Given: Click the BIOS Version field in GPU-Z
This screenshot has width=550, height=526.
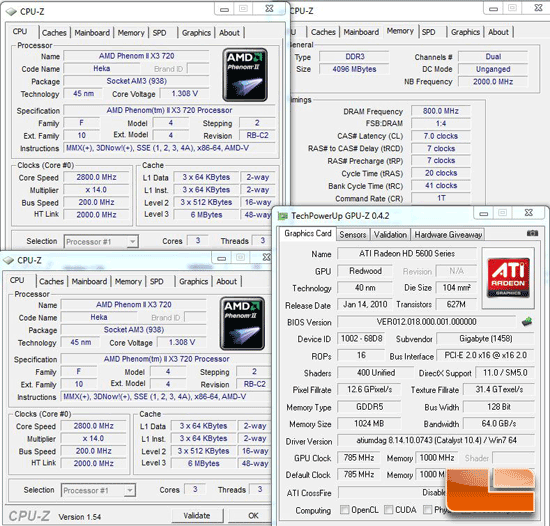Looking at the screenshot, I should 427,322.
